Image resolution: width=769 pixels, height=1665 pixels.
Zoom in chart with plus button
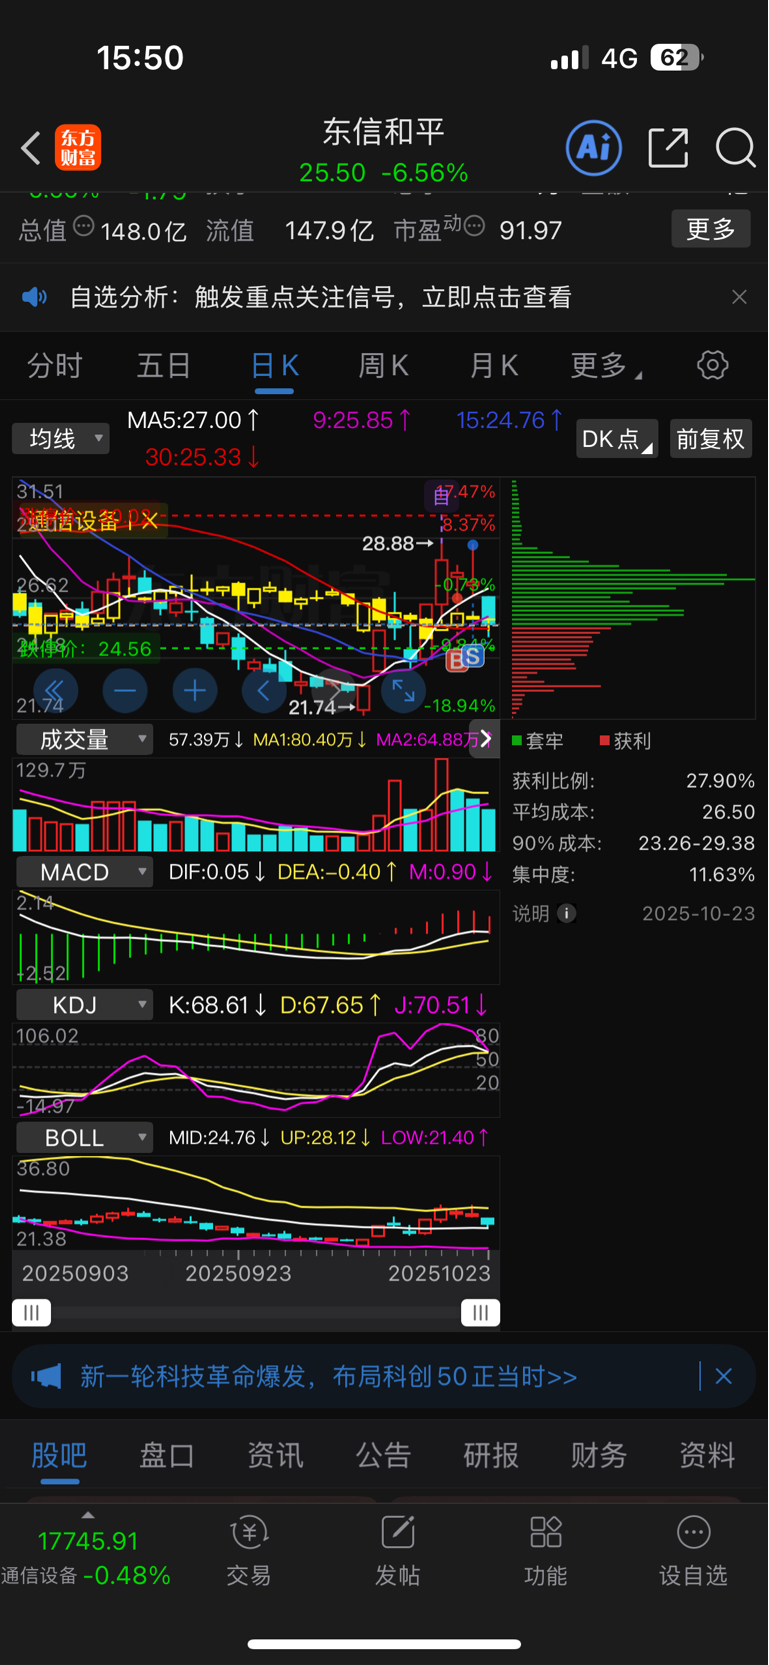click(195, 690)
